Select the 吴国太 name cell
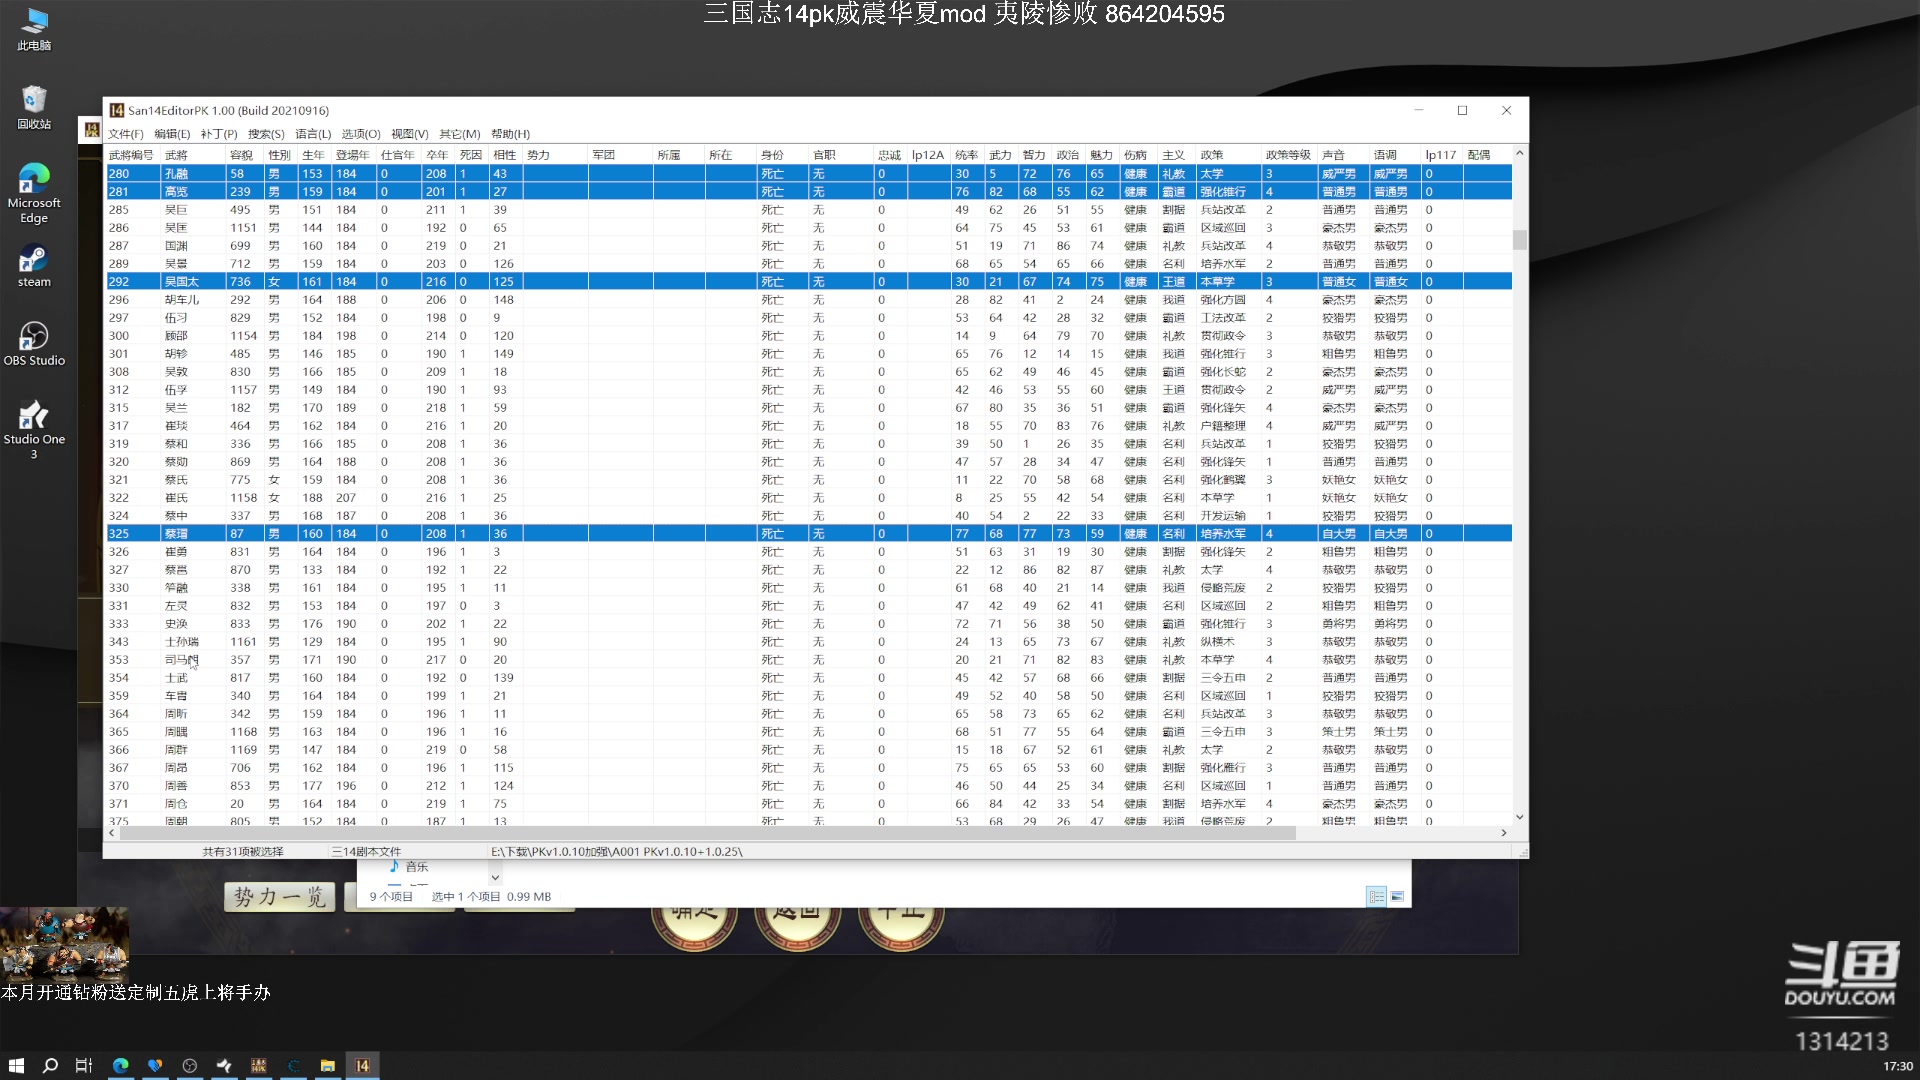 pos(193,282)
